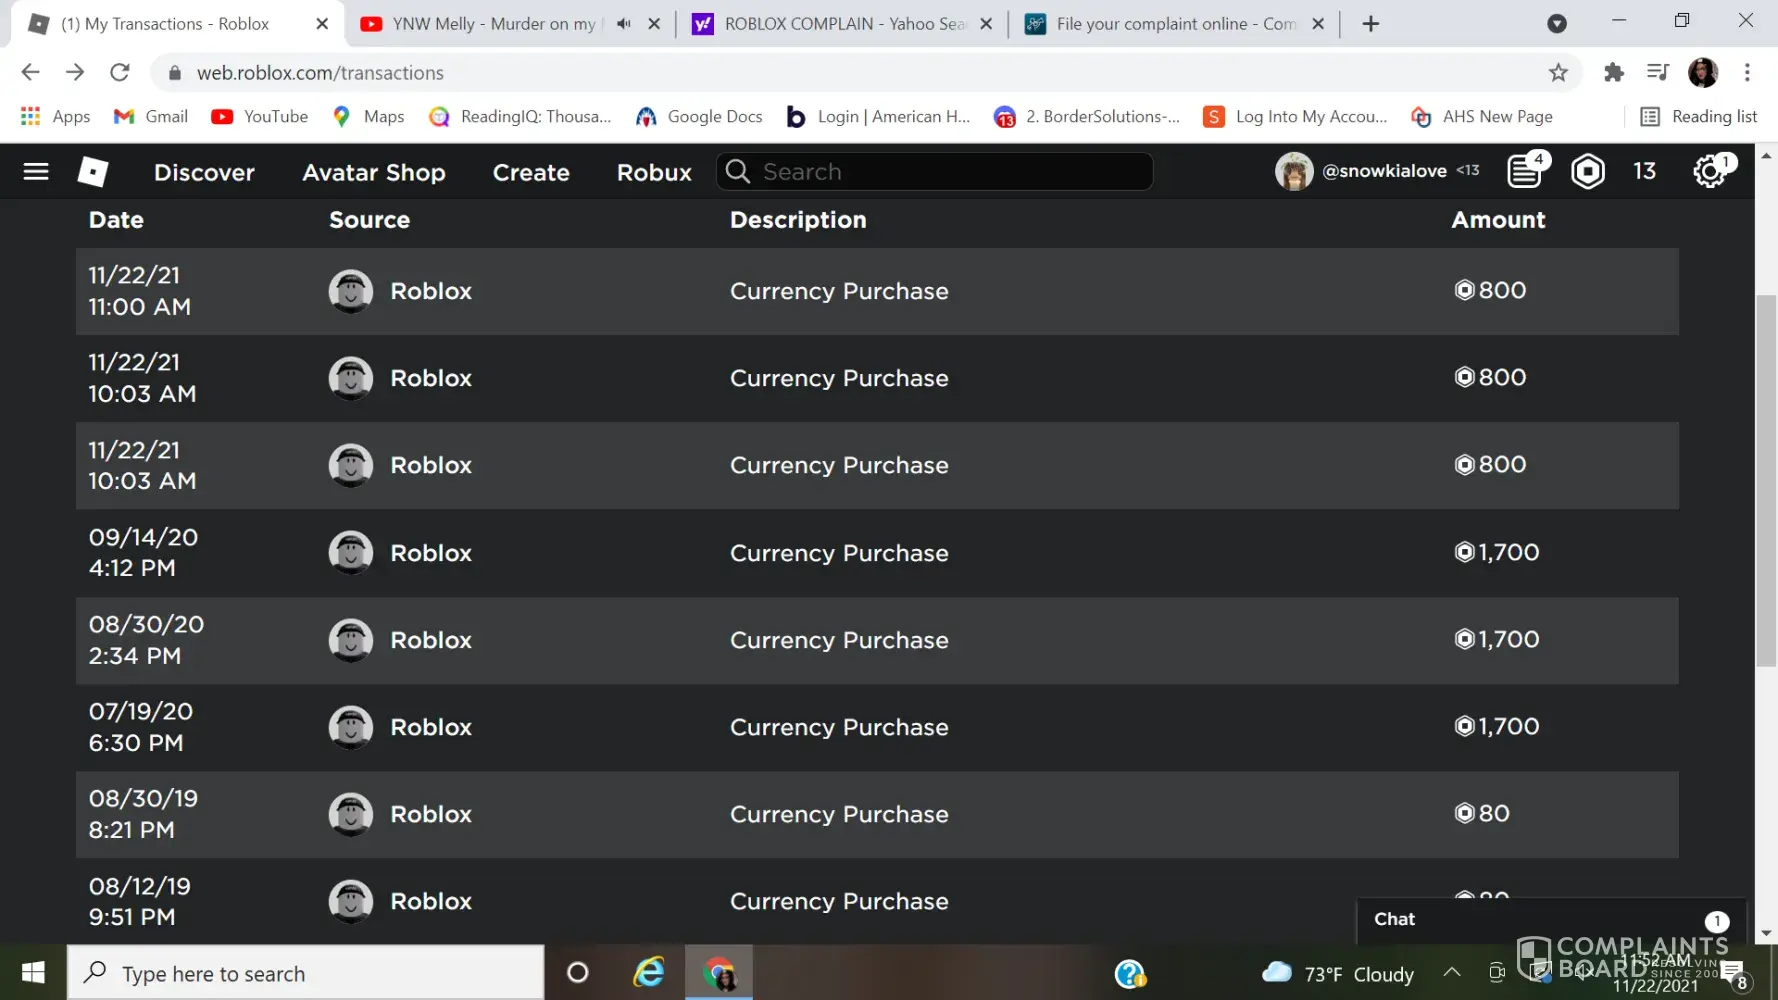The image size is (1778, 1000).
Task: Open the Roblox settings gear icon
Action: (x=1710, y=172)
